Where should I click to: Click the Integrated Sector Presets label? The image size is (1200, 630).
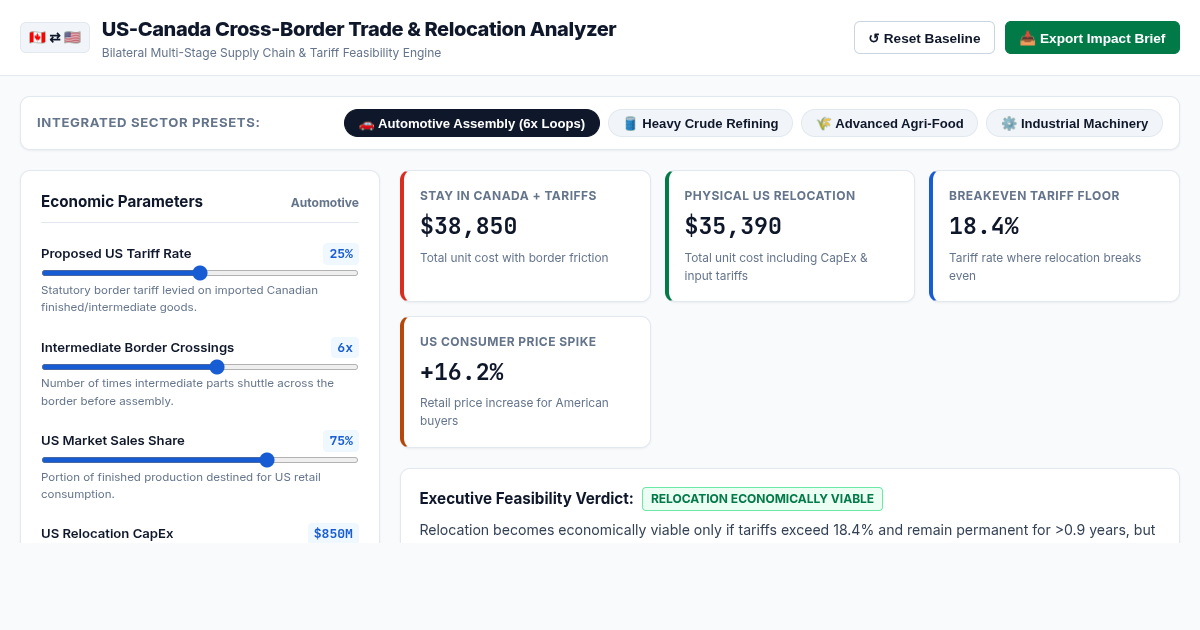149,123
